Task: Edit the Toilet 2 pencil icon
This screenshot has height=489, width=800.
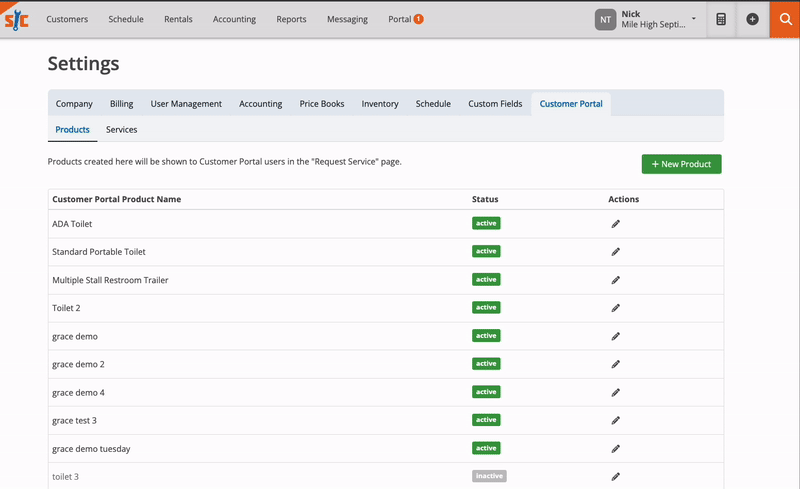Action: point(616,308)
